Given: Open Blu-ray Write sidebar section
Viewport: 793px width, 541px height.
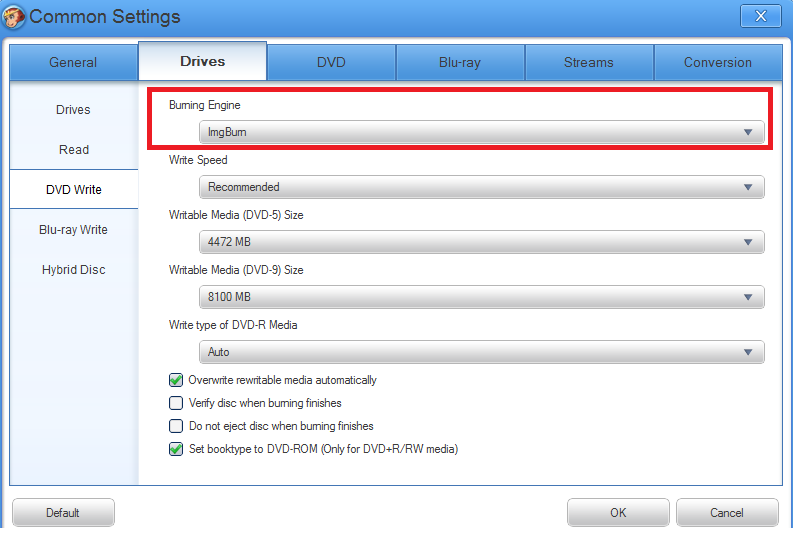Looking at the screenshot, I should (x=73, y=230).
